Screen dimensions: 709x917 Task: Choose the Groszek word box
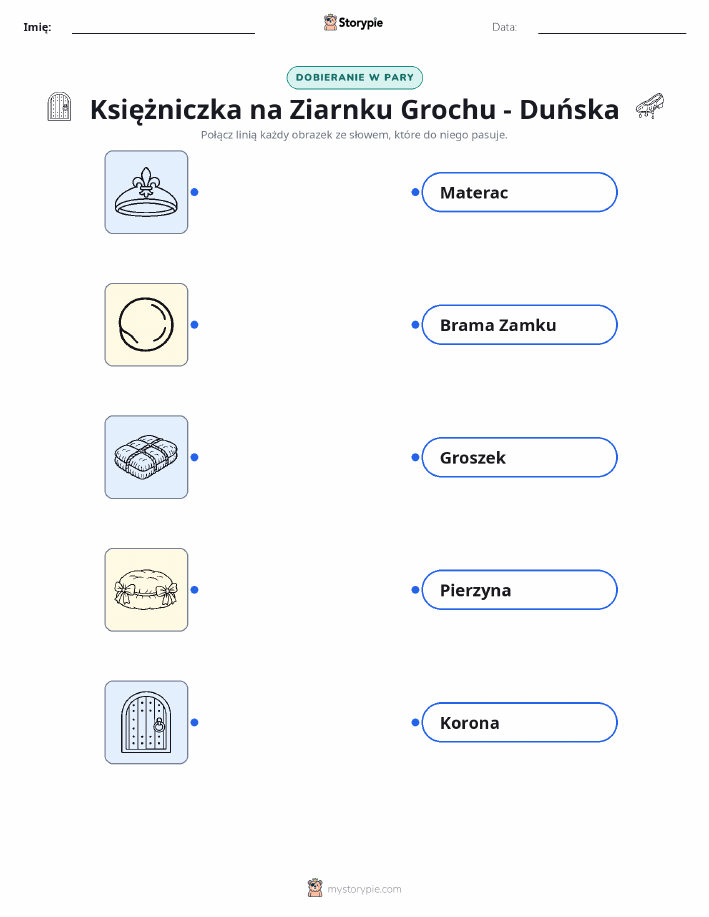519,457
